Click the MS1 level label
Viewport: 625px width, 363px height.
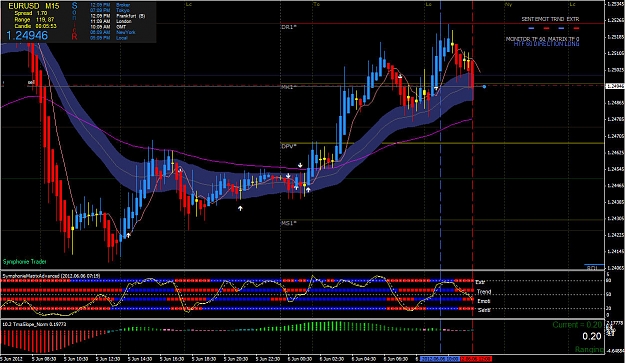pos(289,224)
